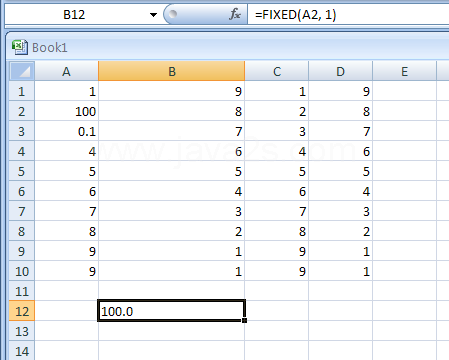Viewport: 449px width, 360px height.
Task: Select column A header
Action: (x=67, y=71)
